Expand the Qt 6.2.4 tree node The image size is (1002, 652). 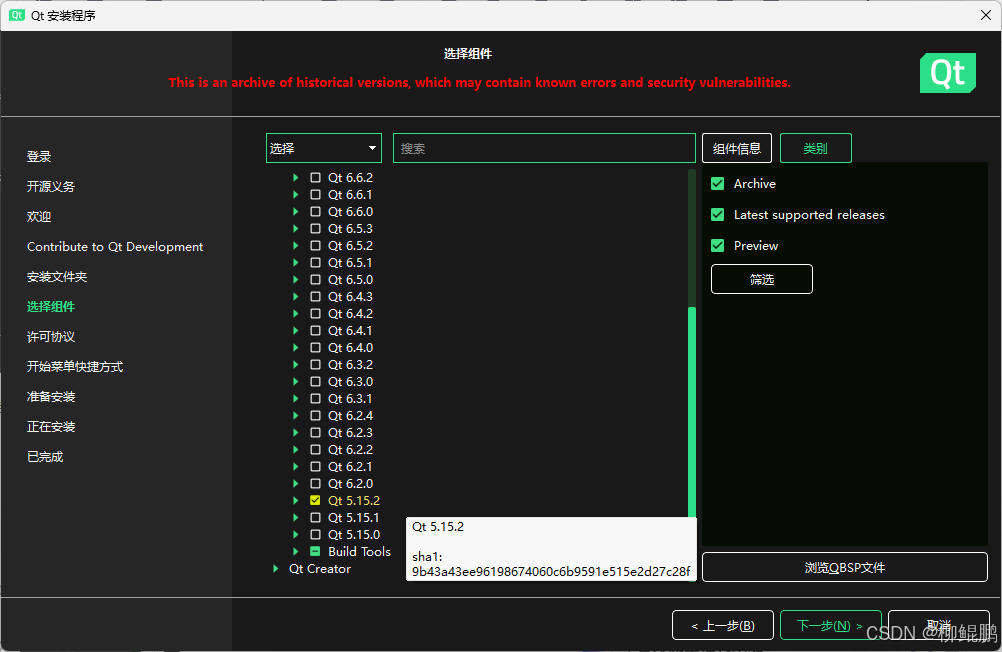[295, 415]
